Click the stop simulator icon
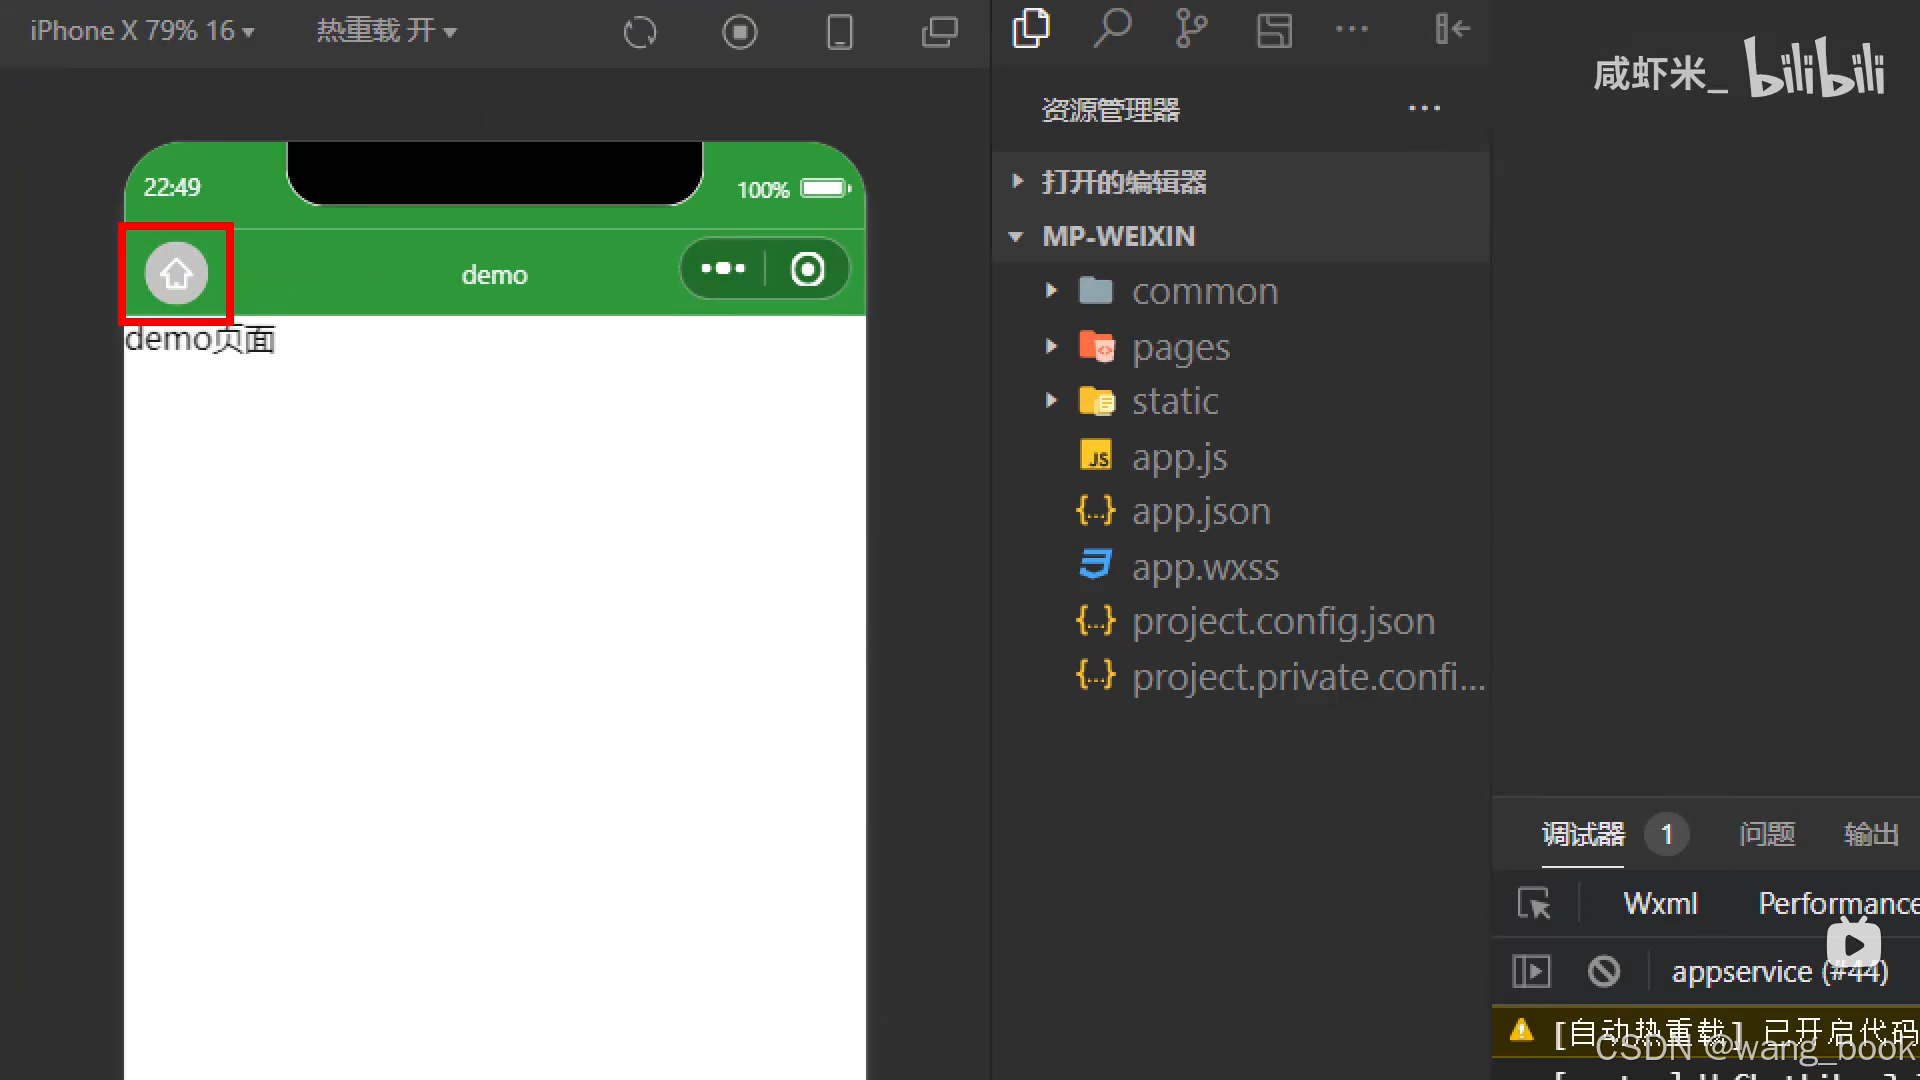 point(740,32)
